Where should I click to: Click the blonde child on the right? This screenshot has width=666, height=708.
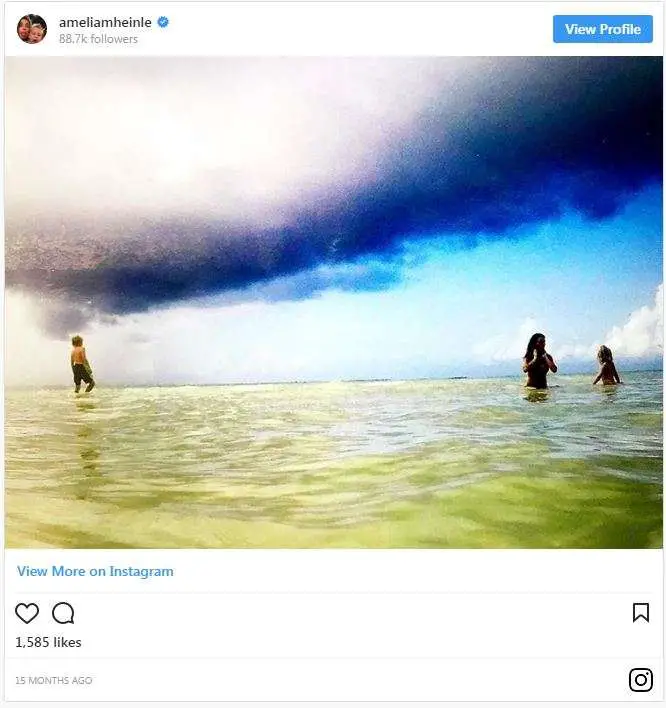pyautogui.click(x=606, y=366)
